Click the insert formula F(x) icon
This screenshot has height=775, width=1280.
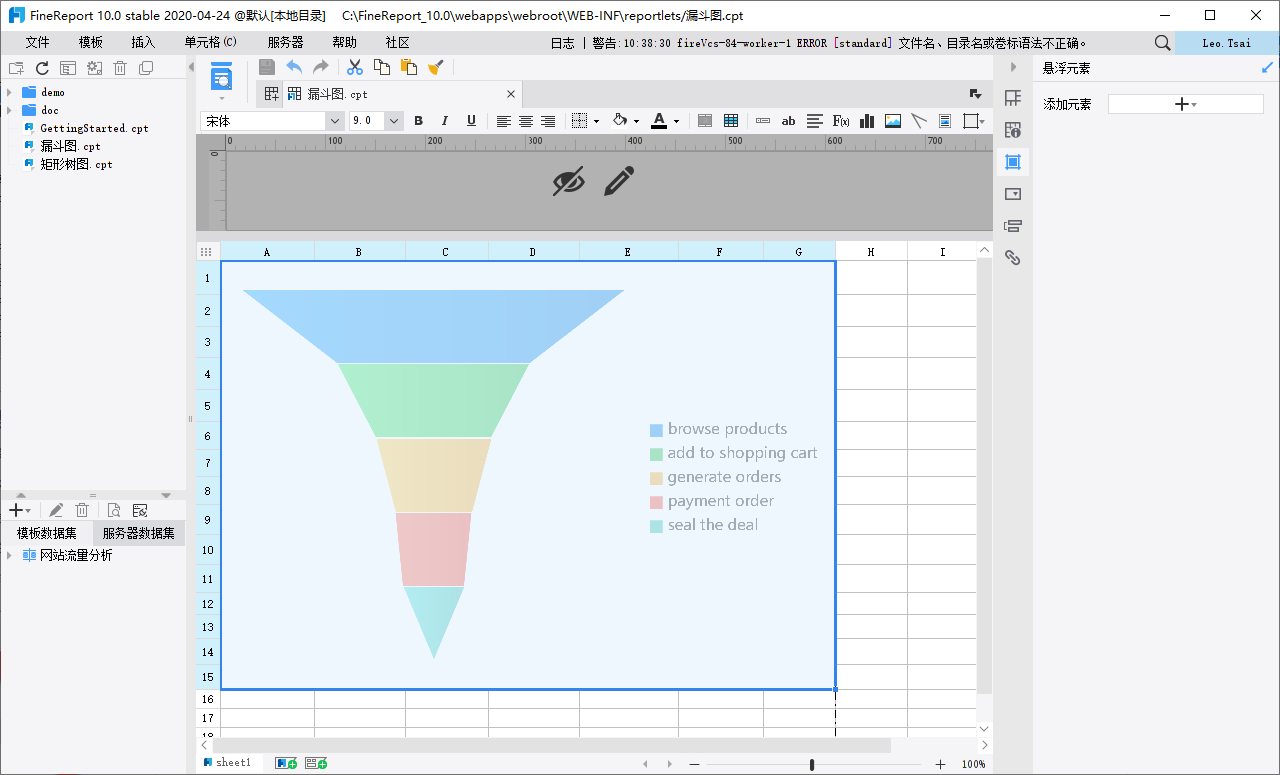[x=841, y=121]
